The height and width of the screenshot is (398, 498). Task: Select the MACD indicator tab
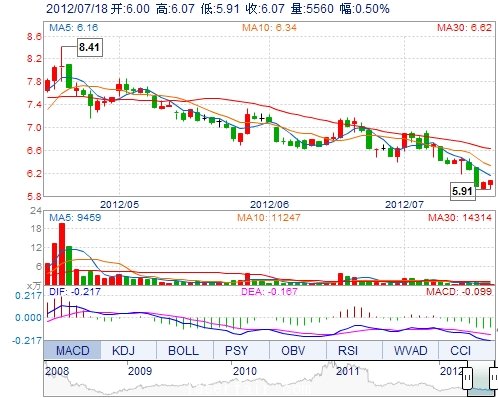point(72,350)
